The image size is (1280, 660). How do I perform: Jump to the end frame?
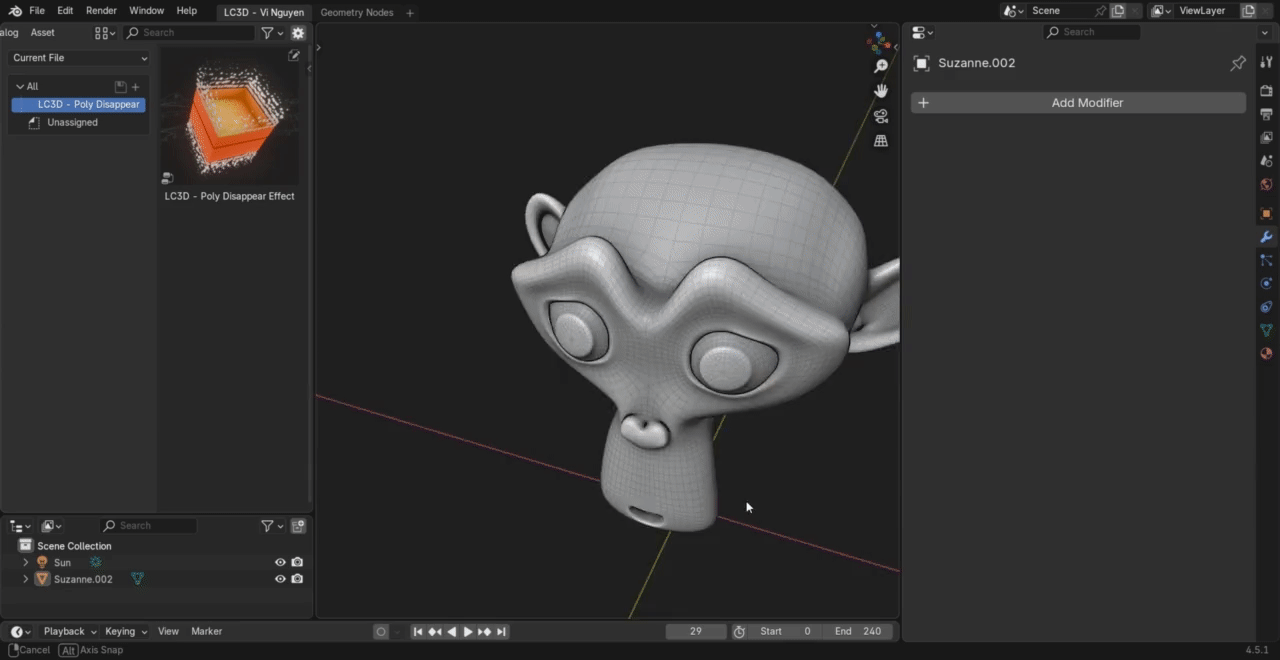(x=501, y=632)
